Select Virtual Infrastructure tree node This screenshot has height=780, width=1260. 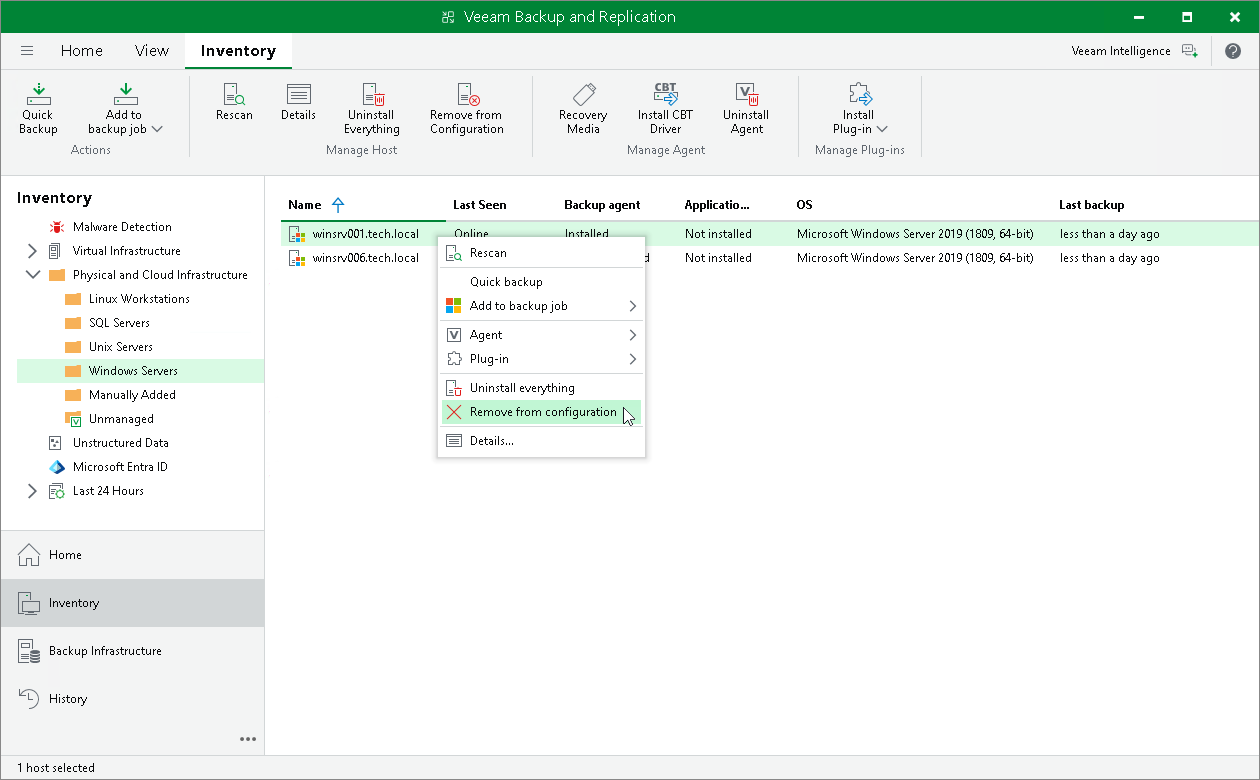point(127,251)
